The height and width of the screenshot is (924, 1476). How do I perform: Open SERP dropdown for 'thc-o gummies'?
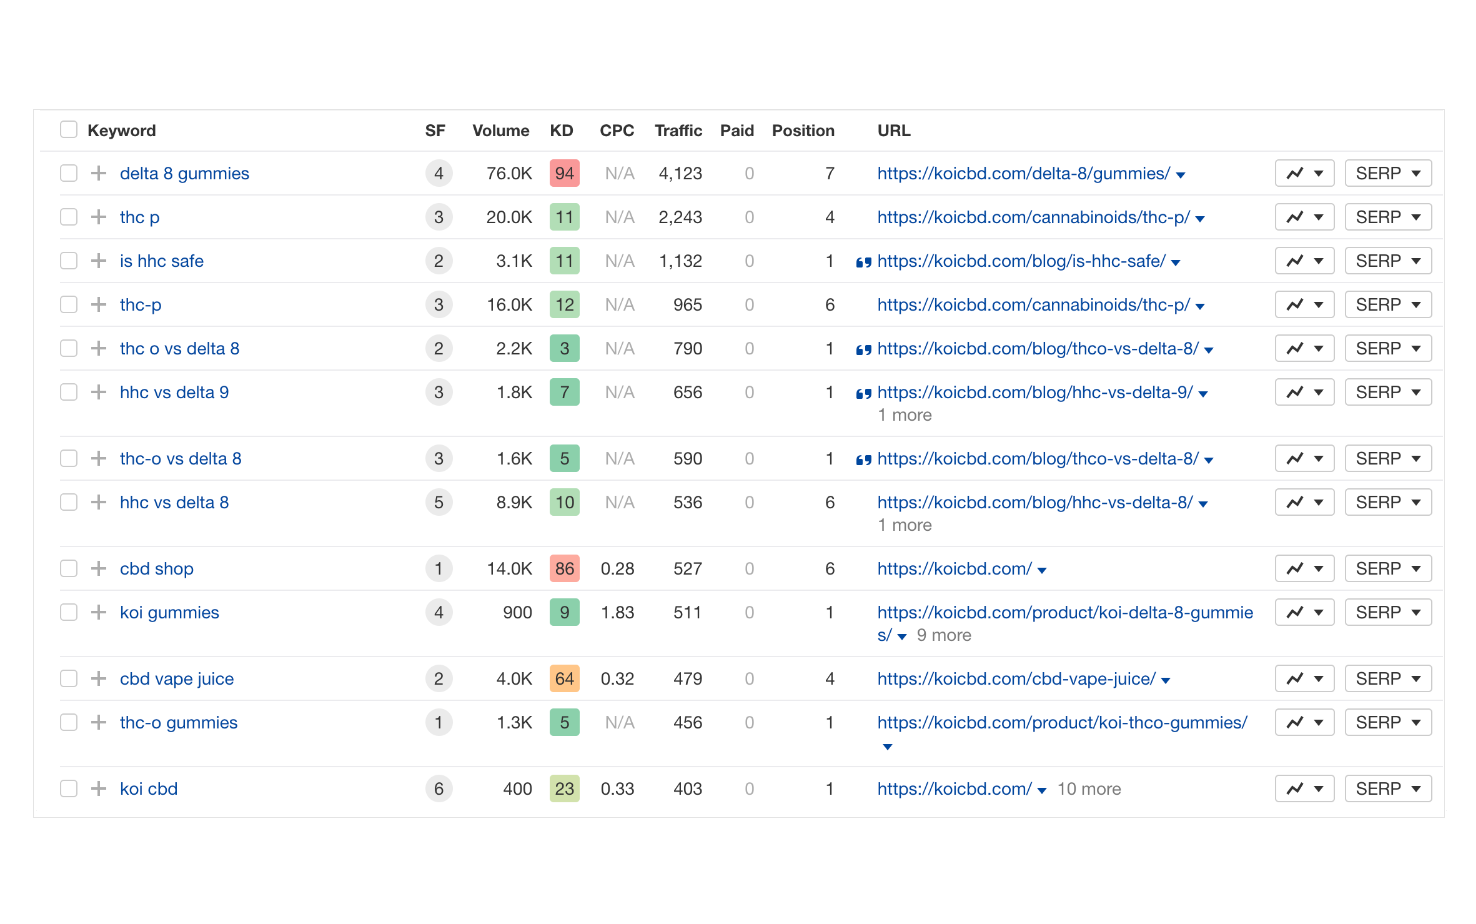click(x=1388, y=723)
